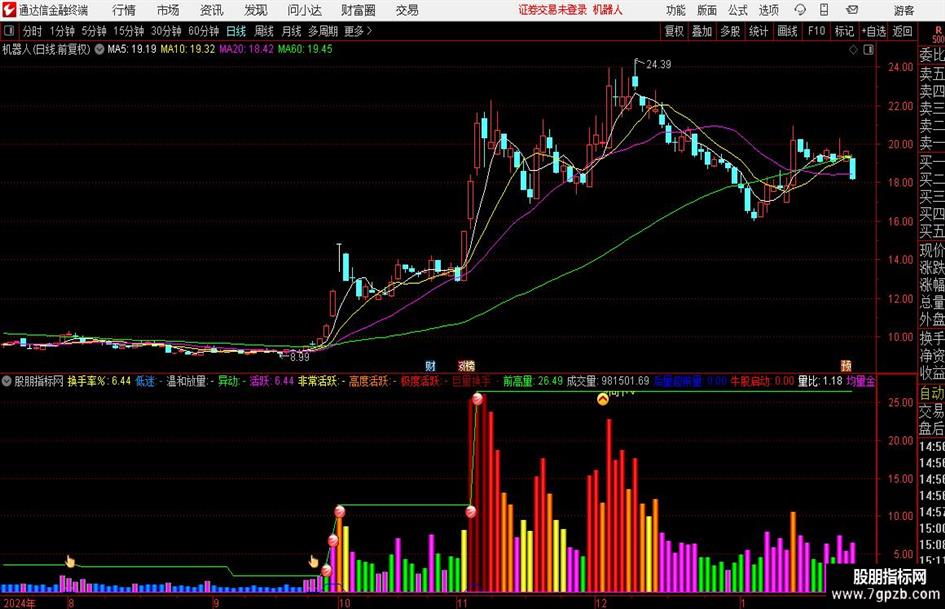945x609 pixels.
Task: Open the 发现 menu
Action: pos(256,10)
